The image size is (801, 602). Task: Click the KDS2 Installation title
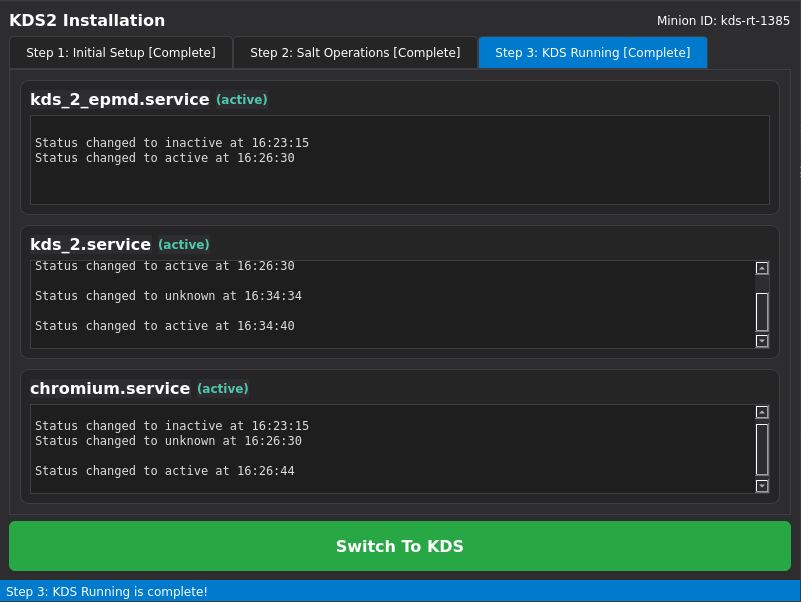pyautogui.click(x=87, y=20)
